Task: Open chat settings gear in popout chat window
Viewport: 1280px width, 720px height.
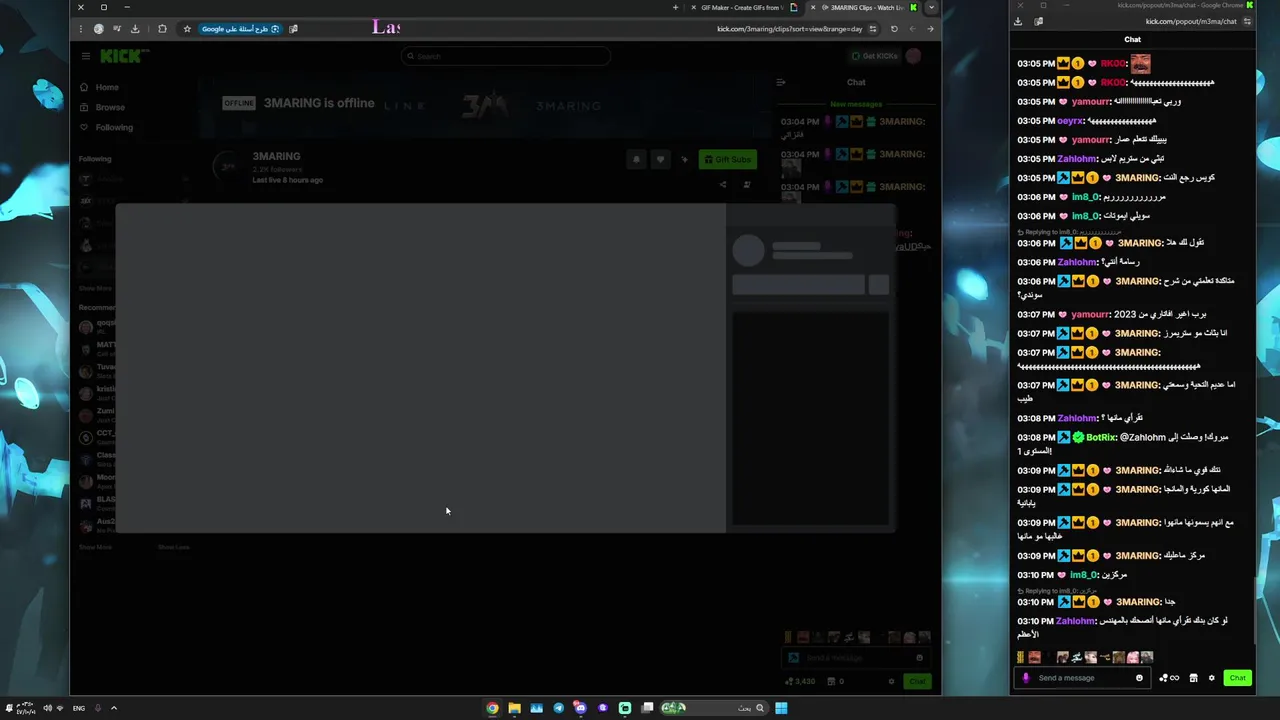Action: (1211, 678)
